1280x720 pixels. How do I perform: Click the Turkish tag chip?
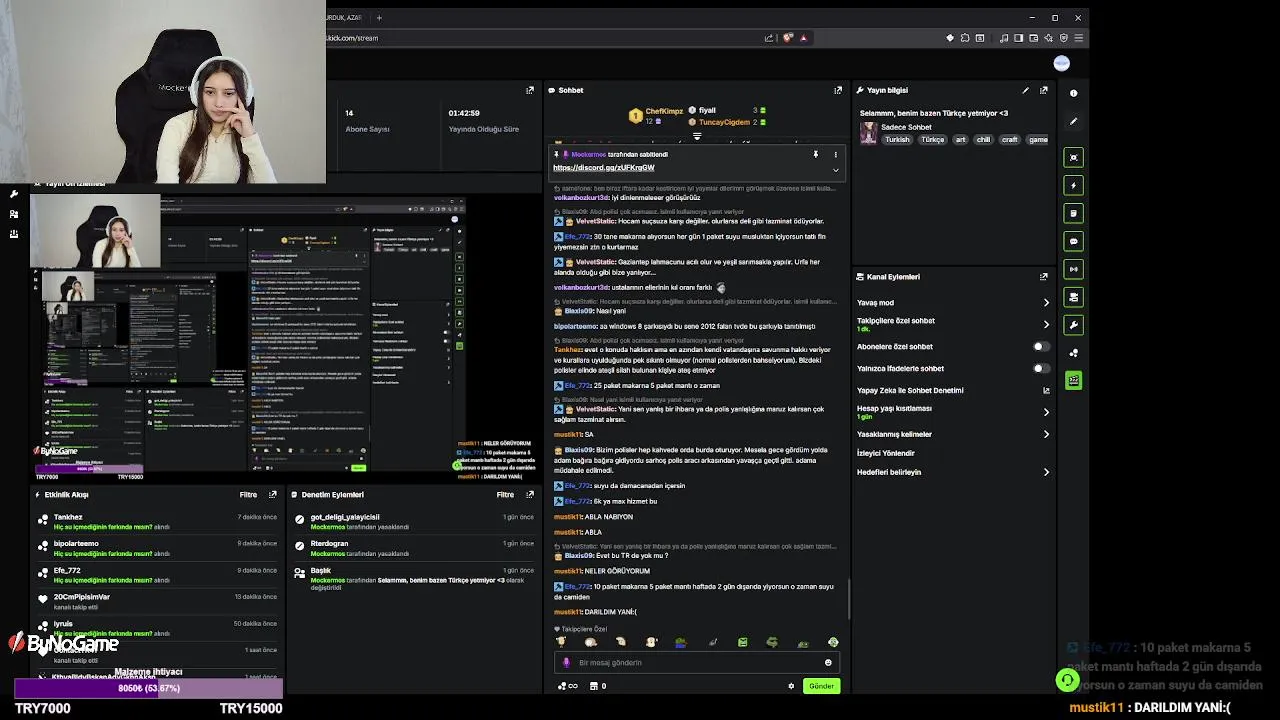click(897, 139)
